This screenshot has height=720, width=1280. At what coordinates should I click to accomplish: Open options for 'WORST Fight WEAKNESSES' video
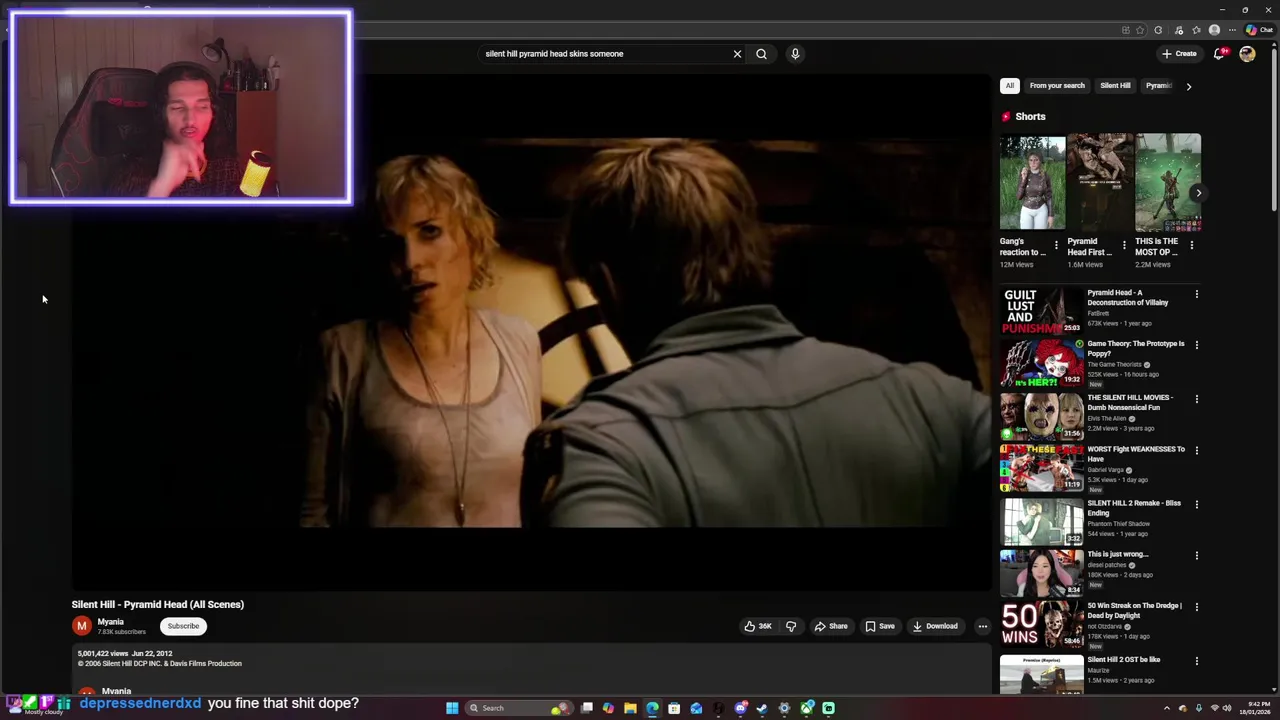click(1197, 450)
